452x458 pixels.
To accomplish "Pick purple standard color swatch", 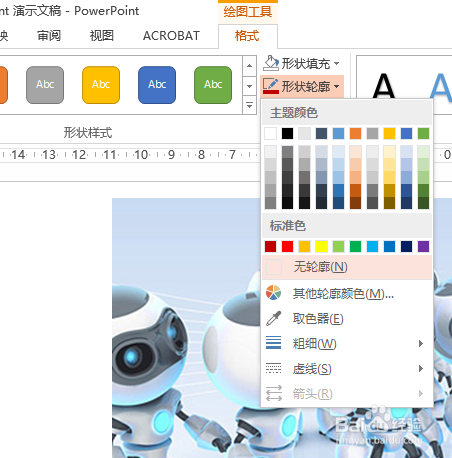I will [x=423, y=247].
